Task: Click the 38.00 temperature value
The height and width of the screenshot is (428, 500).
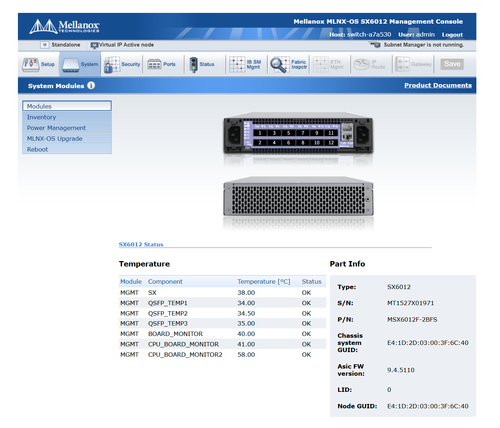Action: point(246,292)
